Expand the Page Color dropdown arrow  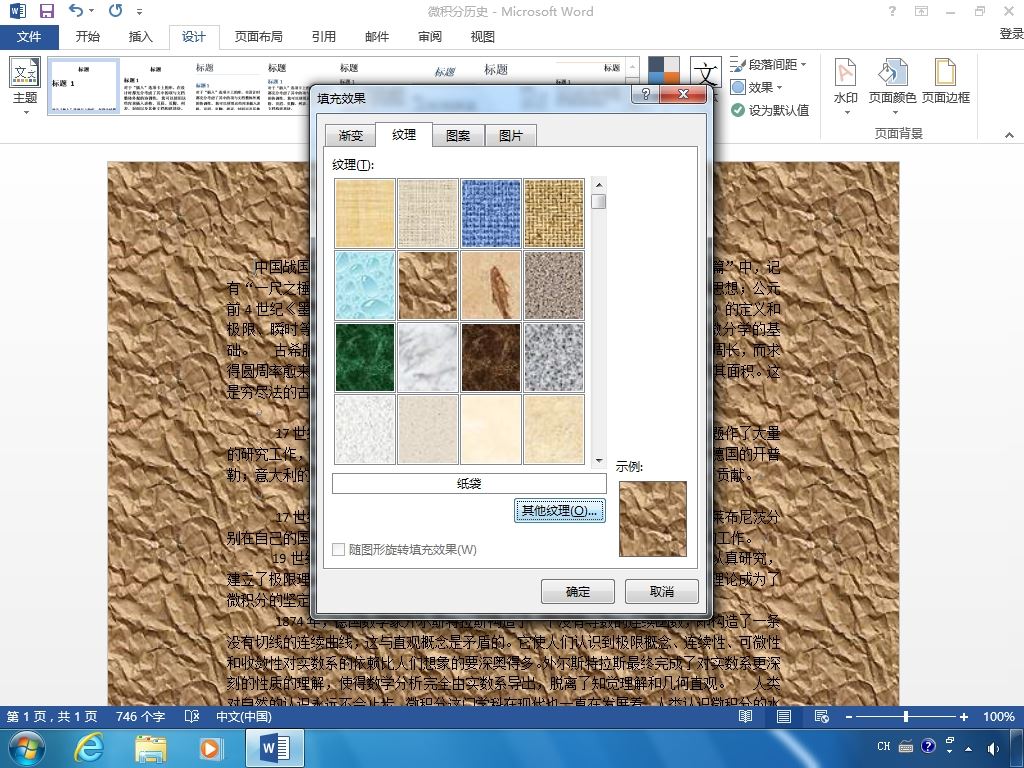point(895,112)
